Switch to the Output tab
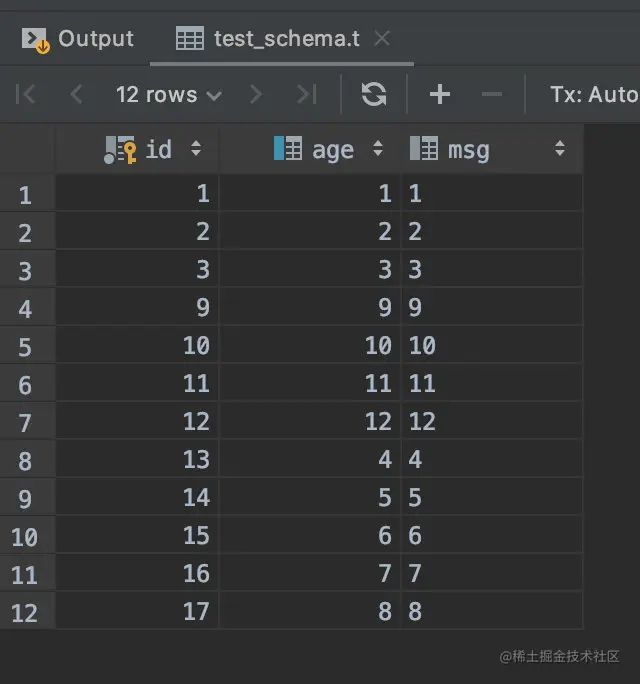Screen dimensions: 640x684 coord(78,39)
